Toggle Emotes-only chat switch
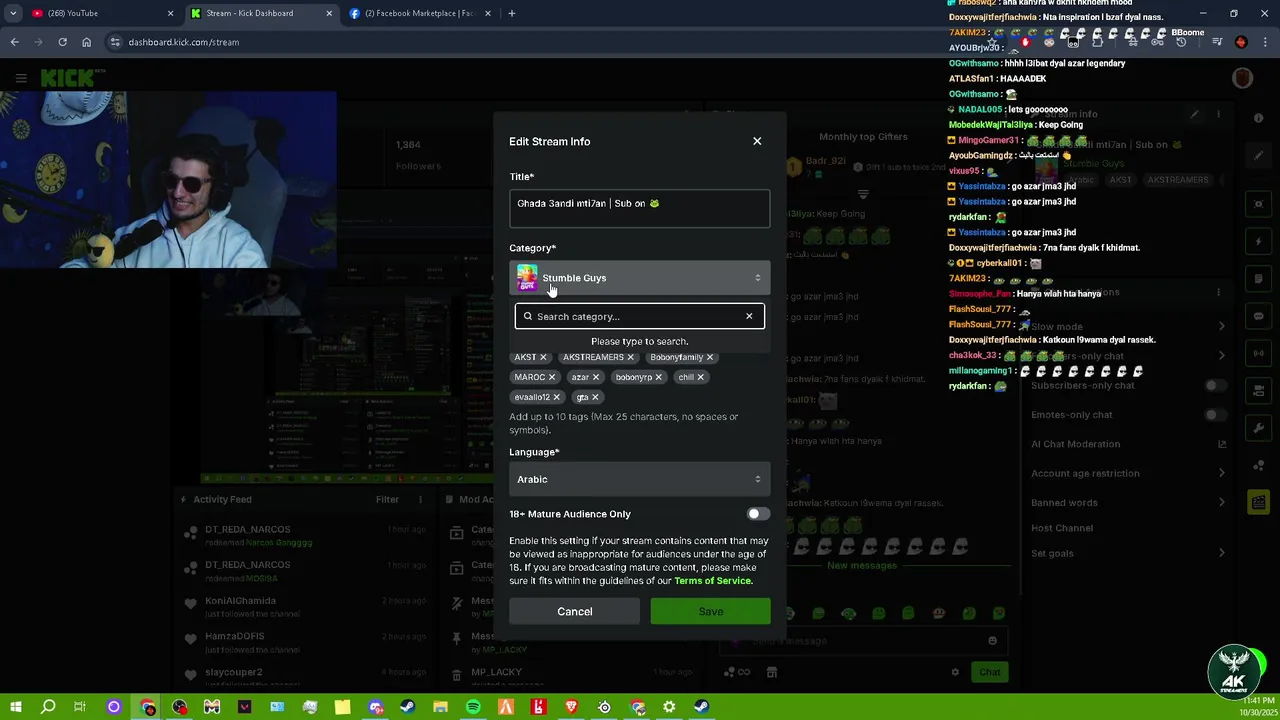Viewport: 1280px width, 720px height. 1215,414
